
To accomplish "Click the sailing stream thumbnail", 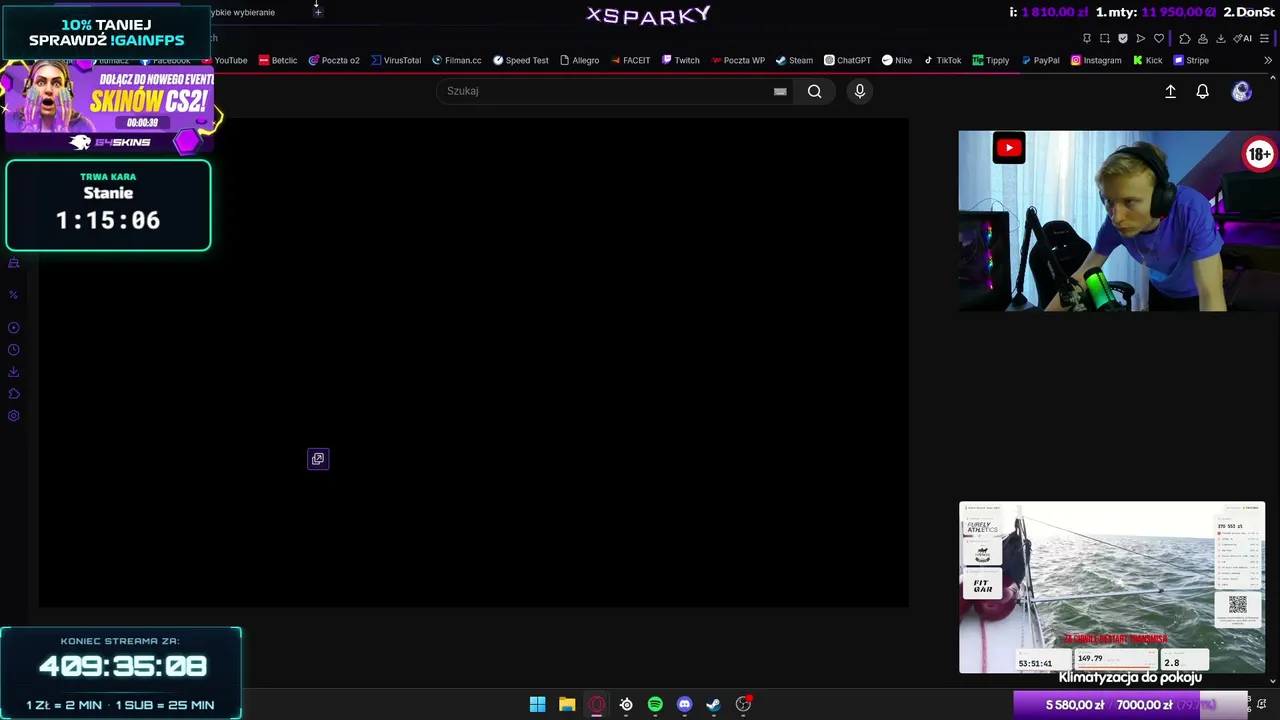I will click(1112, 587).
